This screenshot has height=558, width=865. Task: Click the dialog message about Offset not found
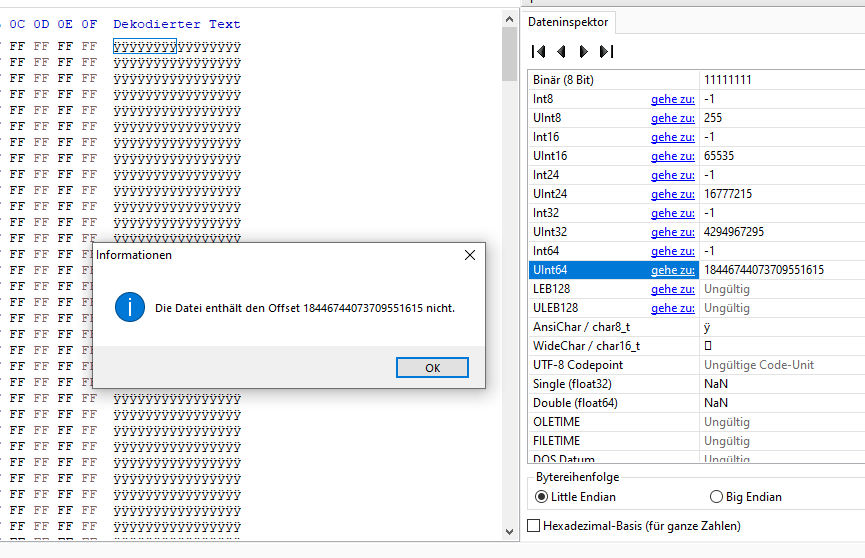coord(305,309)
